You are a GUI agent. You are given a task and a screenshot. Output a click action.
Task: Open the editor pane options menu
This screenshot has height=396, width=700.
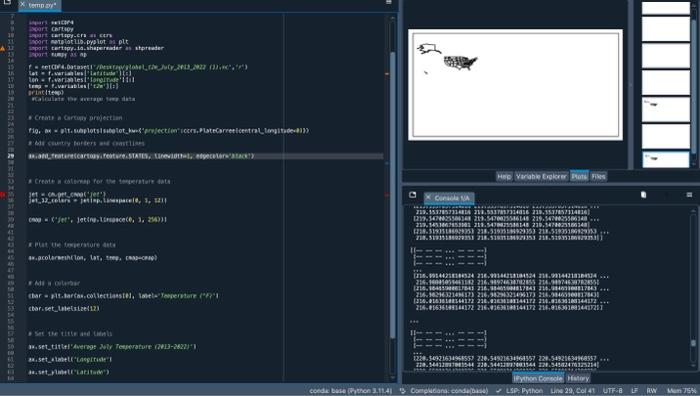pos(388,2)
